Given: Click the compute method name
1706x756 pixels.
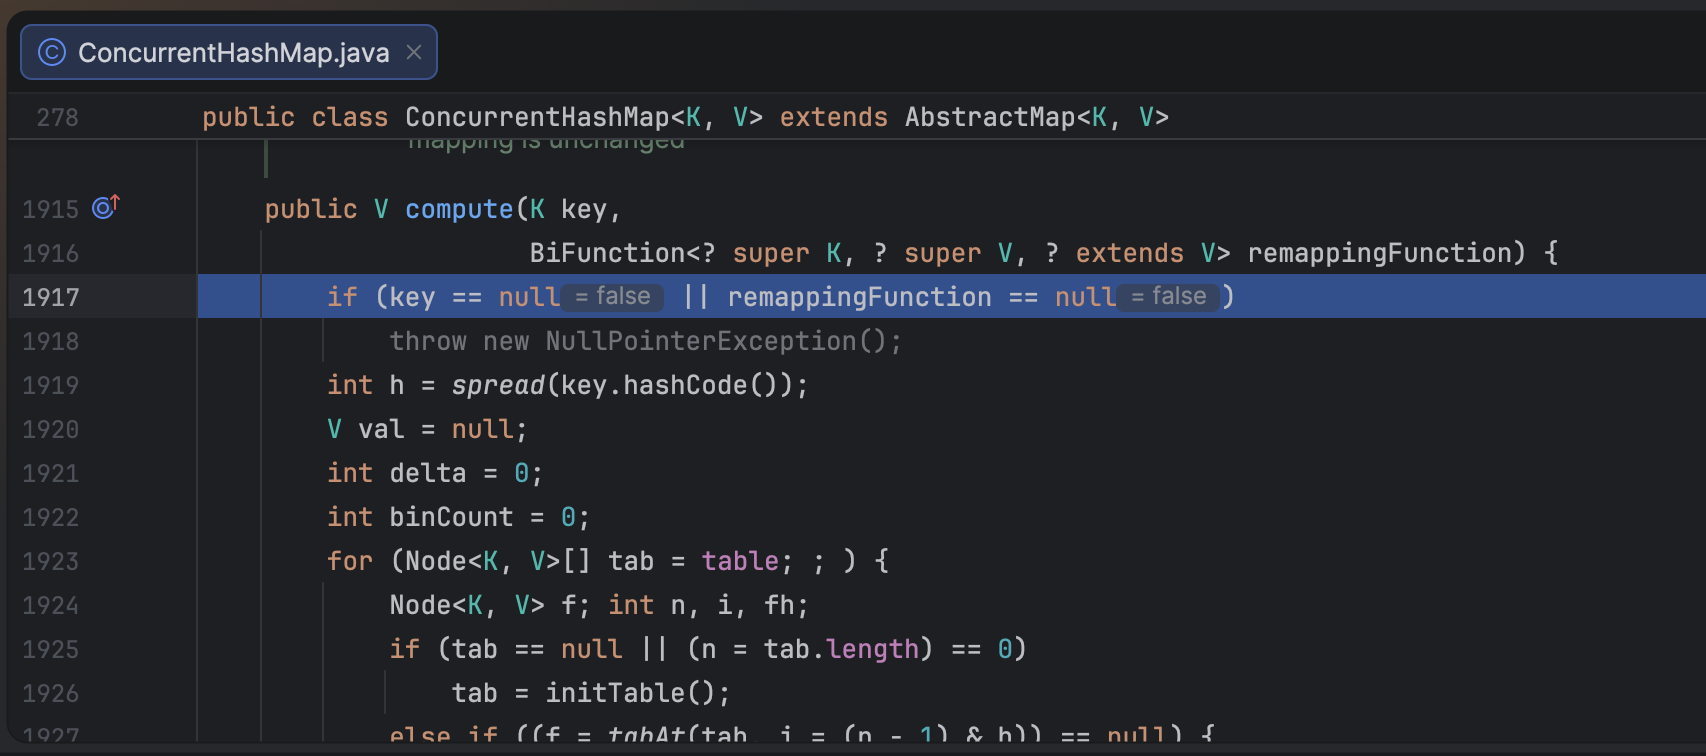Looking at the screenshot, I should point(459,209).
